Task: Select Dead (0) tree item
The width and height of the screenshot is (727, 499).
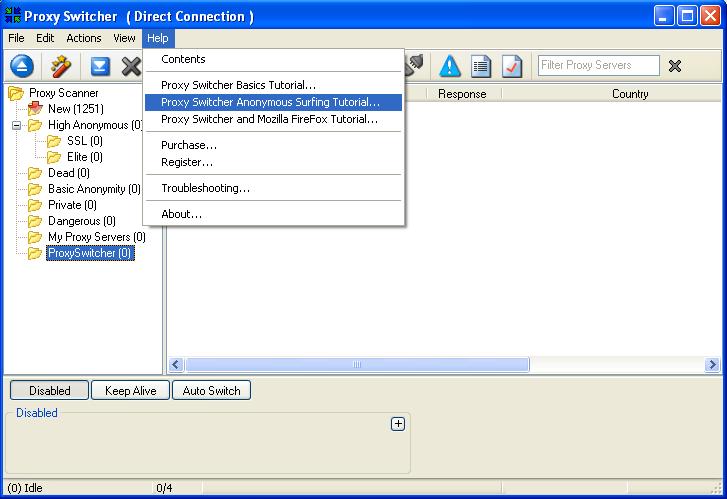Action: 69,173
